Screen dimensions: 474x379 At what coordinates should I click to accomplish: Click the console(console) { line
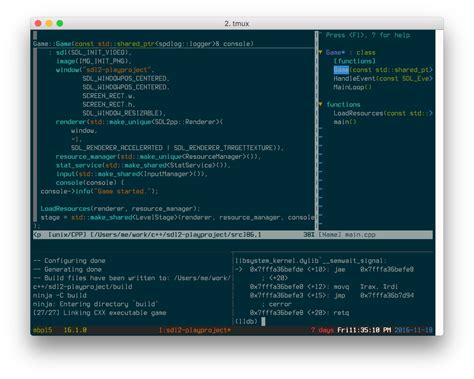[90, 182]
